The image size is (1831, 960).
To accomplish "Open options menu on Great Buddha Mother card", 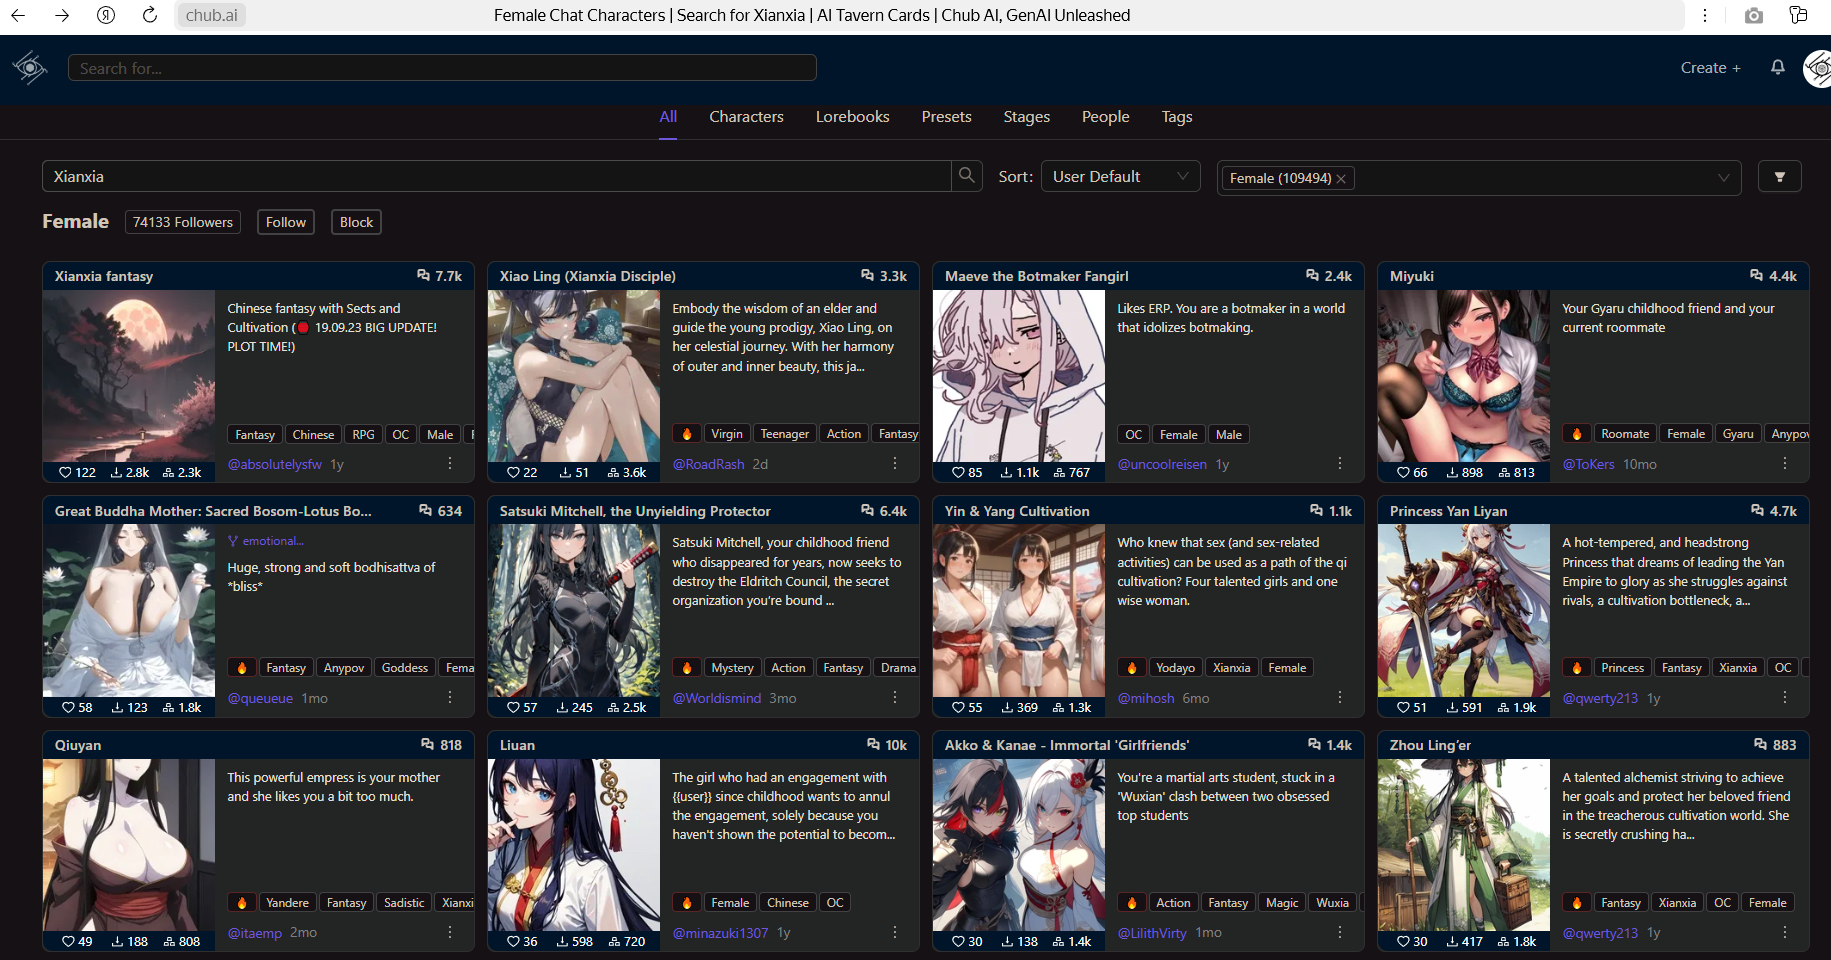I will pos(450,698).
